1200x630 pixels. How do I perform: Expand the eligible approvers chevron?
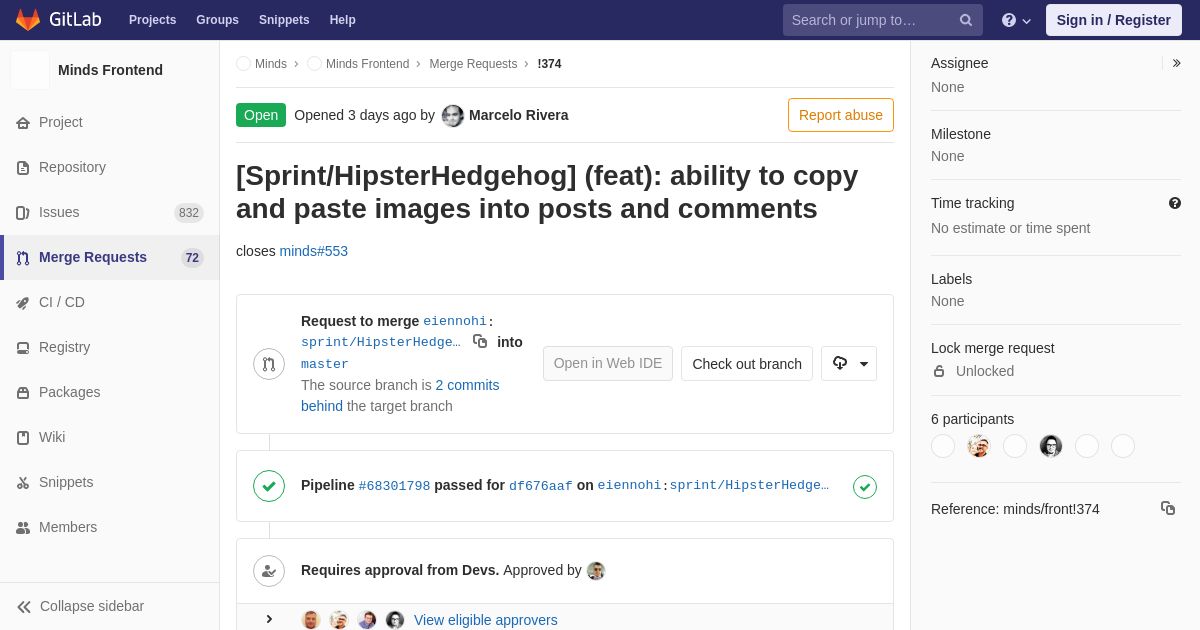tap(269, 620)
